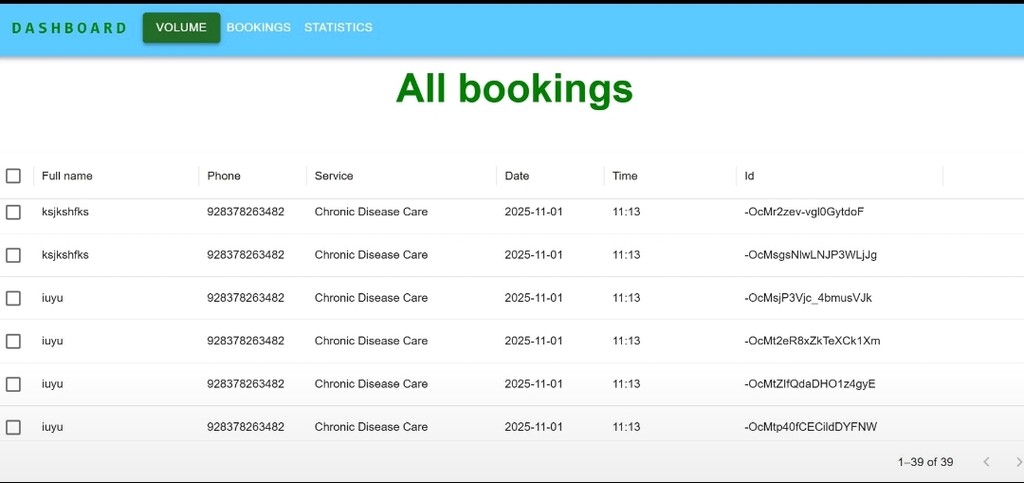
Task: Click the Id cell -OcMr2zev-vgl0GytdoF
Action: pyautogui.click(x=804, y=212)
